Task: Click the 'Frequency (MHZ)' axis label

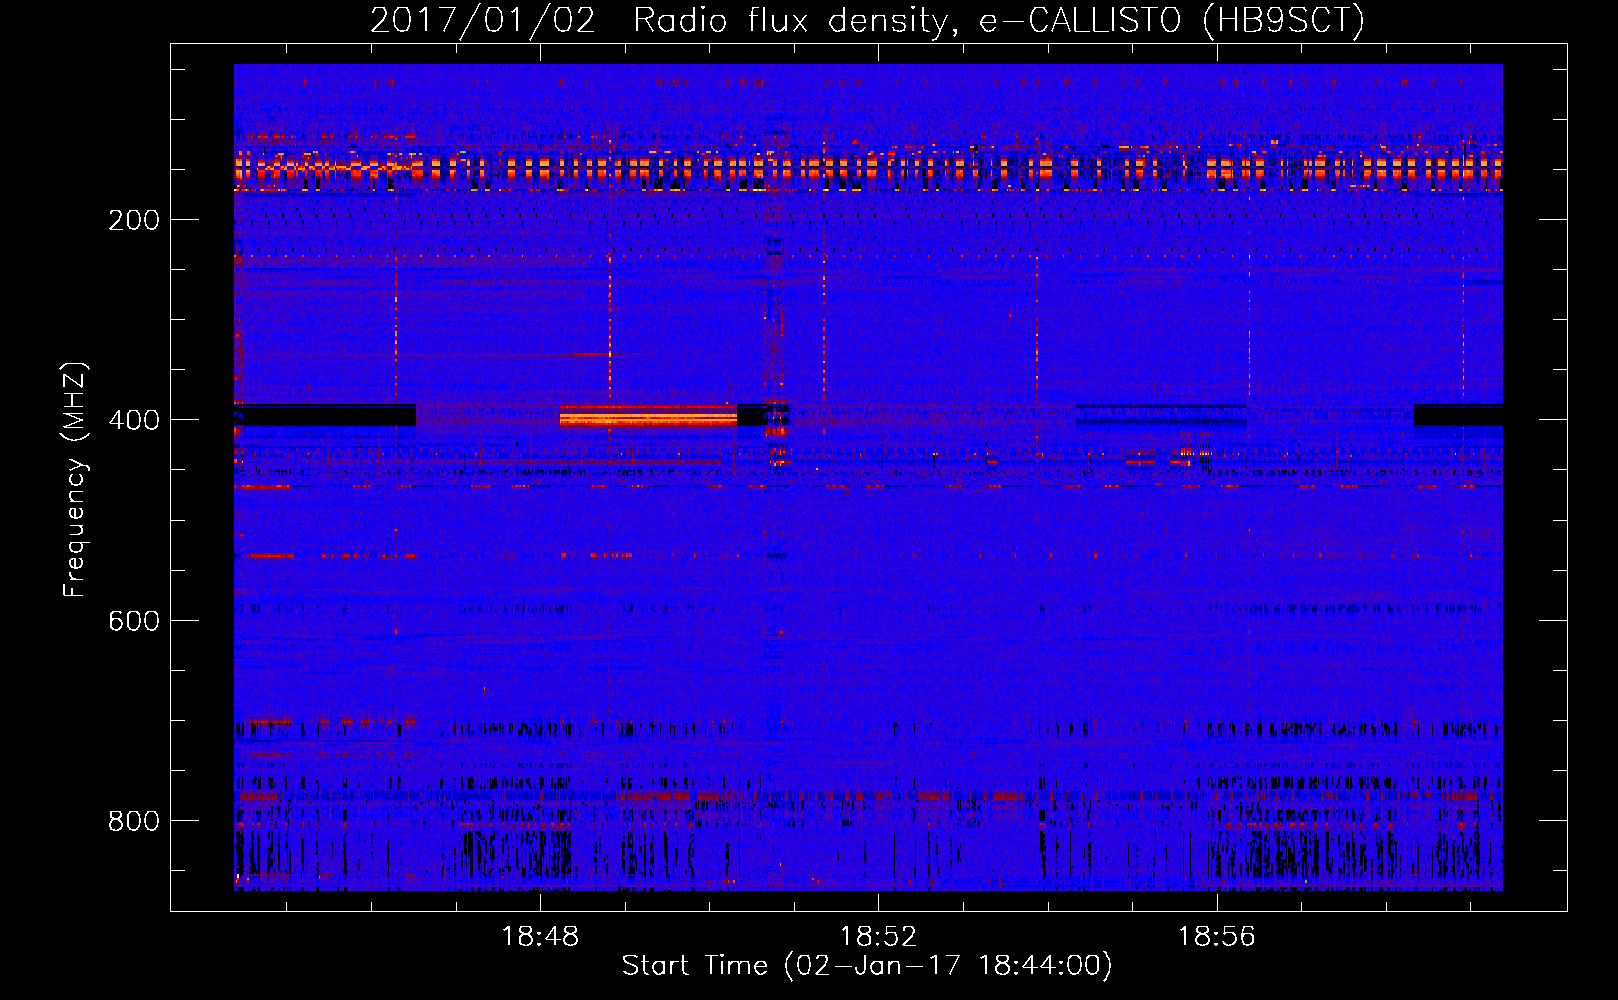Action: pyautogui.click(x=75, y=480)
